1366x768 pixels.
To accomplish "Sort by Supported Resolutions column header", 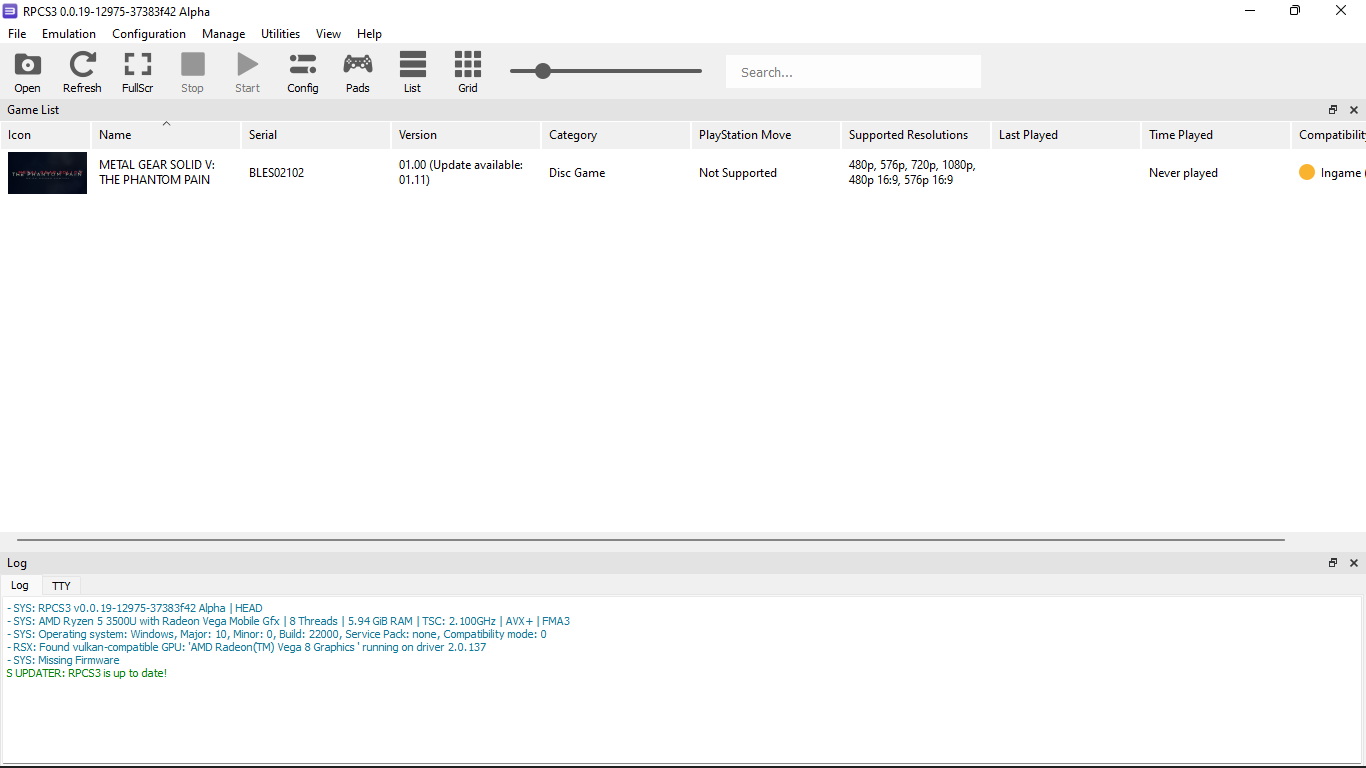I will coord(916,135).
